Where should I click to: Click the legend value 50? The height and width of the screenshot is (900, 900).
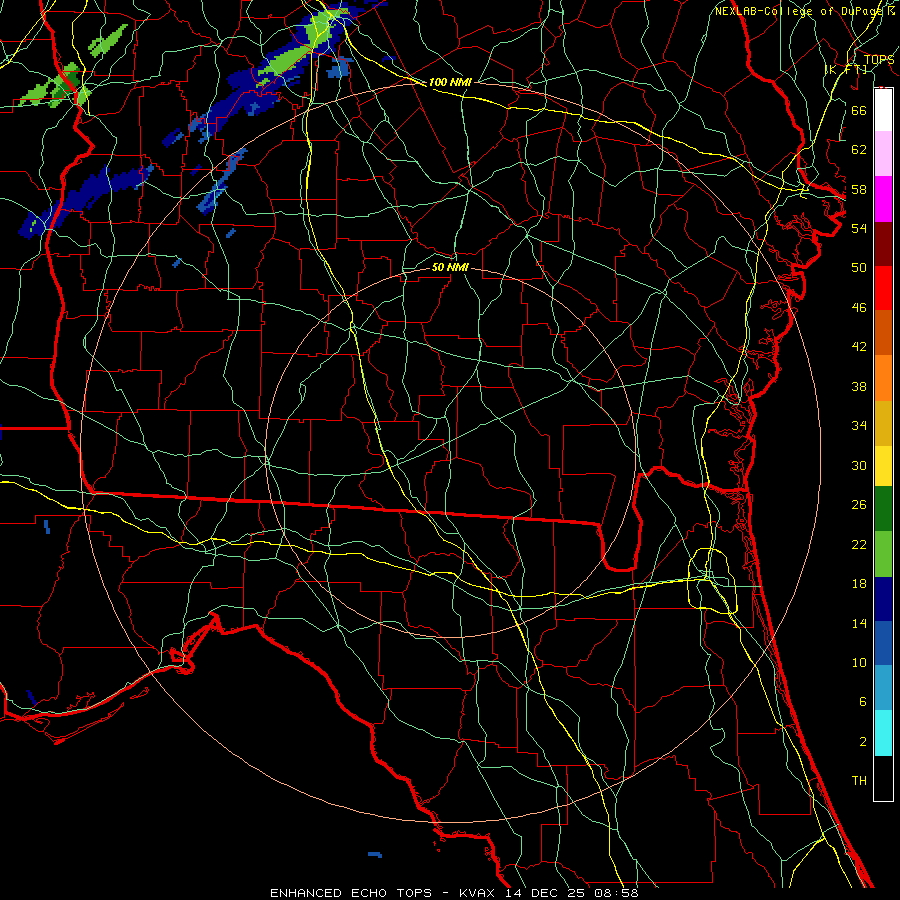(x=859, y=267)
